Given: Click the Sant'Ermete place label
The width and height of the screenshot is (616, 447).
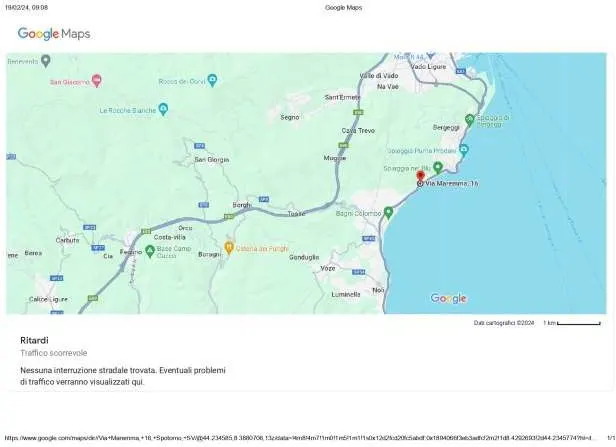Looking at the screenshot, I should click(342, 97).
